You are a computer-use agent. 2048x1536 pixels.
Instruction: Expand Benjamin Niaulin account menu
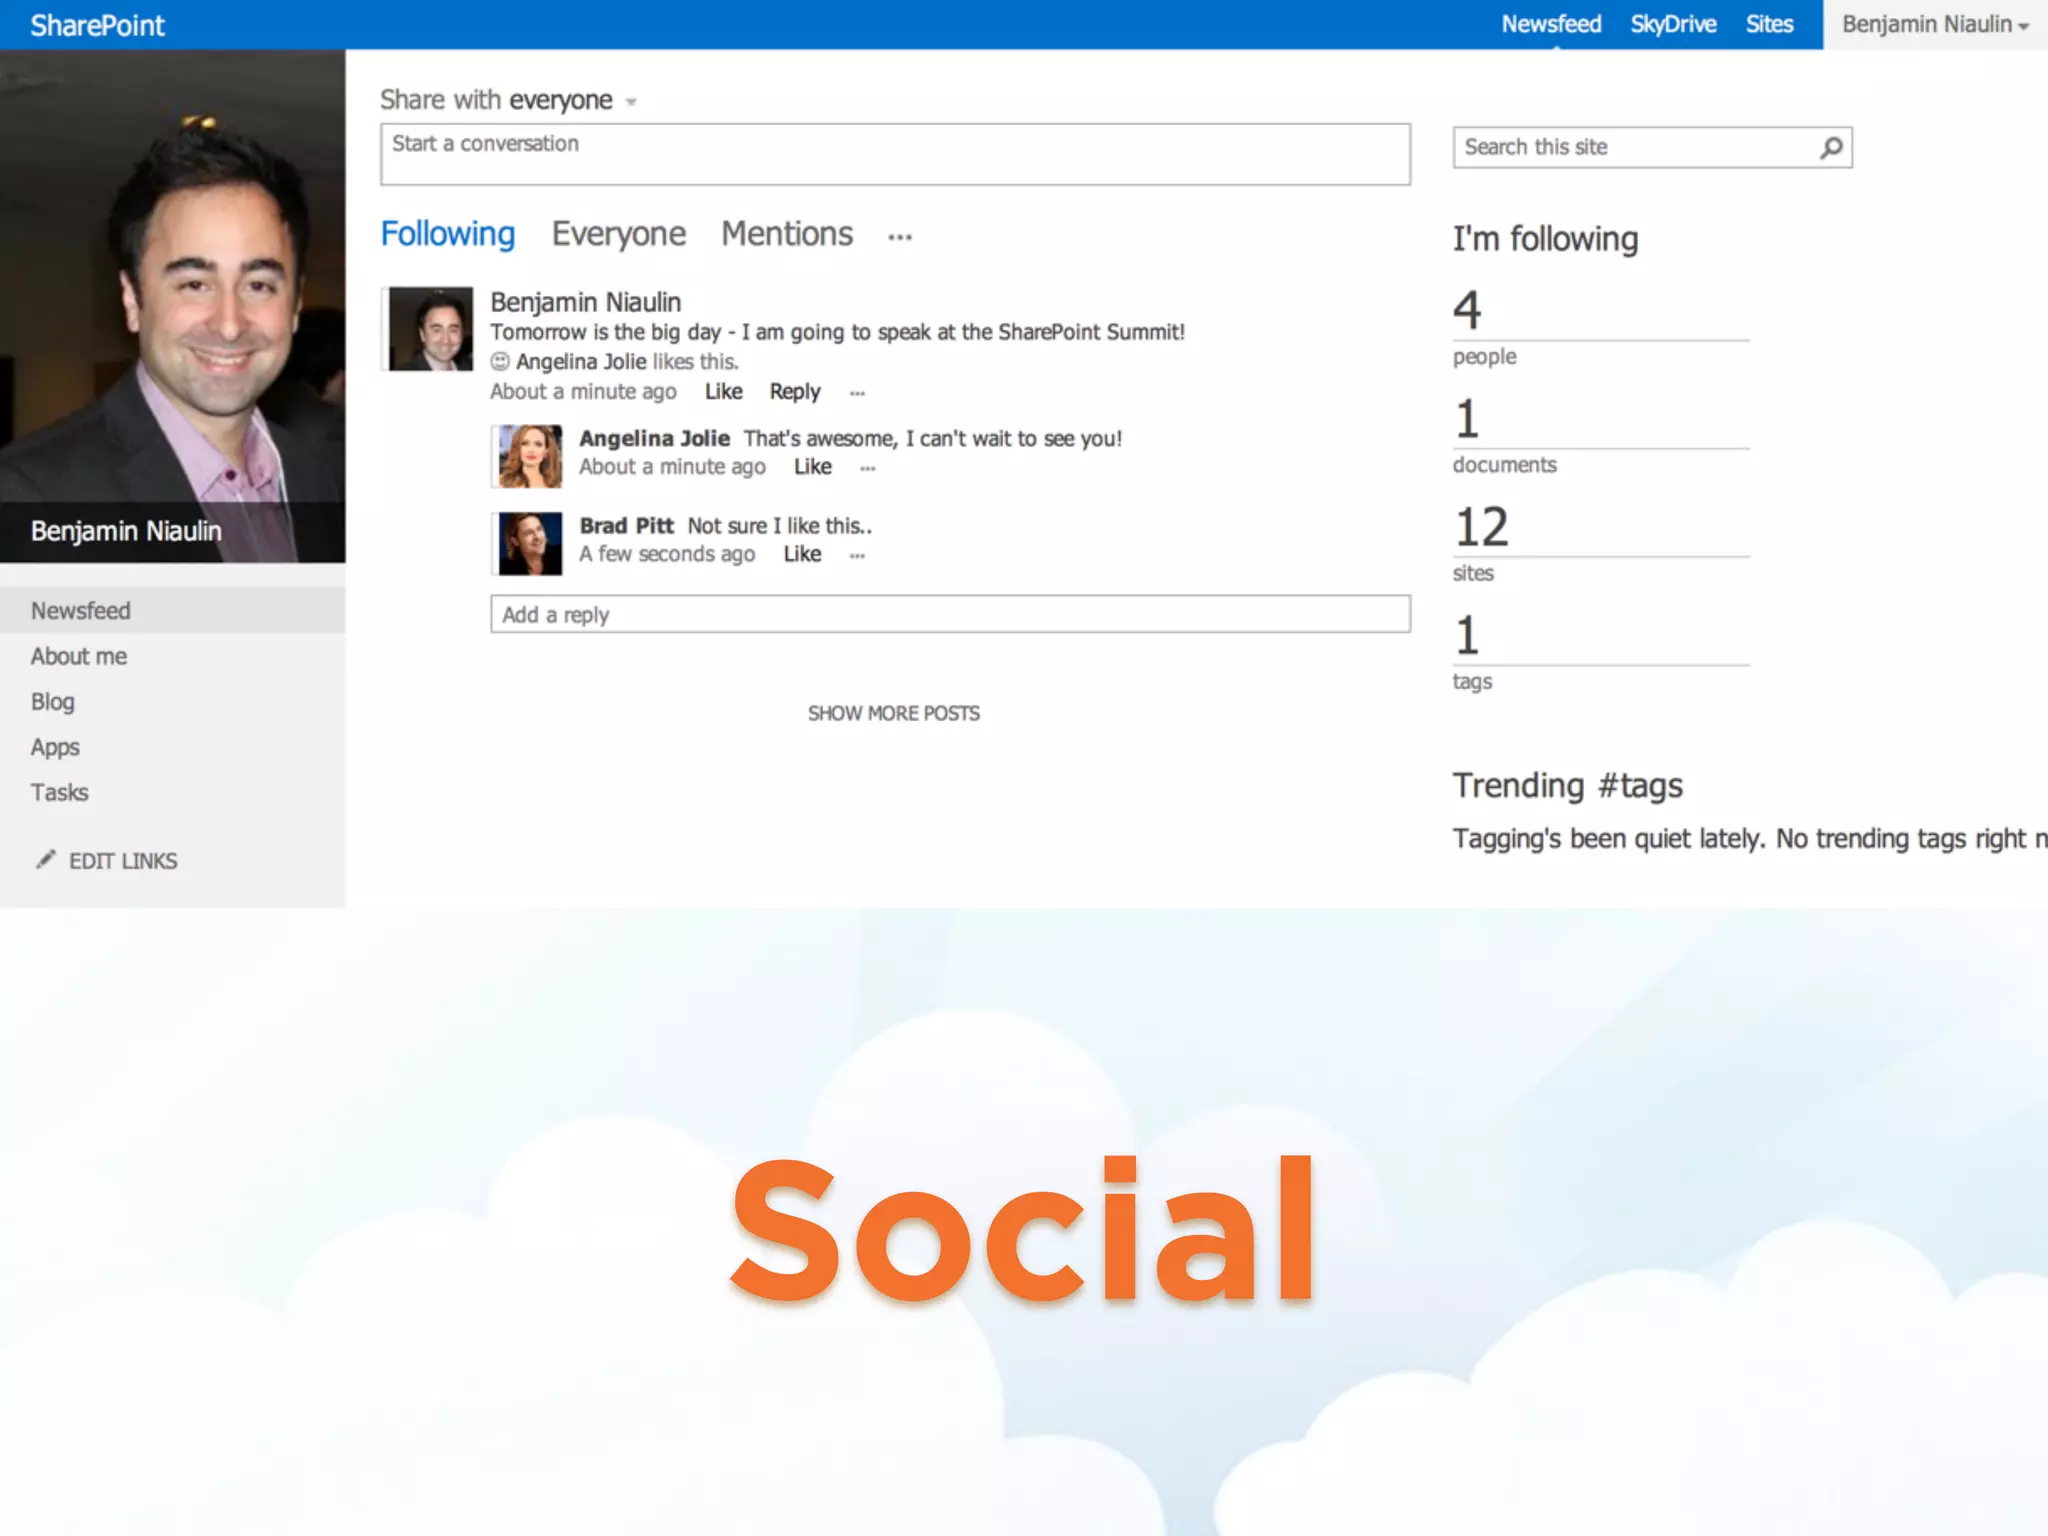click(1935, 25)
